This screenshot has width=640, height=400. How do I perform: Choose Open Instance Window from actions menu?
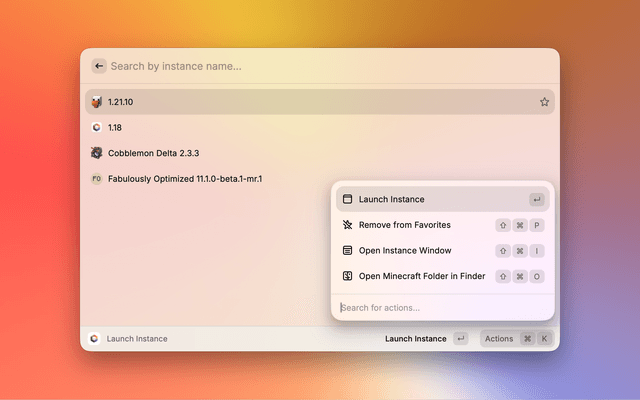[x=404, y=250]
